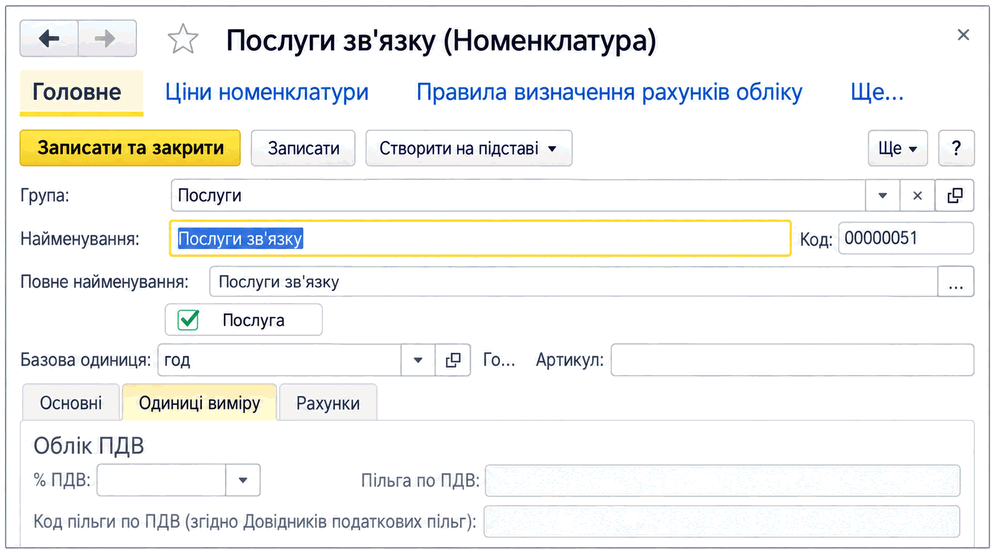Open the Ціни номенклатури section
Image resolution: width=995 pixels, height=554 pixels.
coord(267,92)
